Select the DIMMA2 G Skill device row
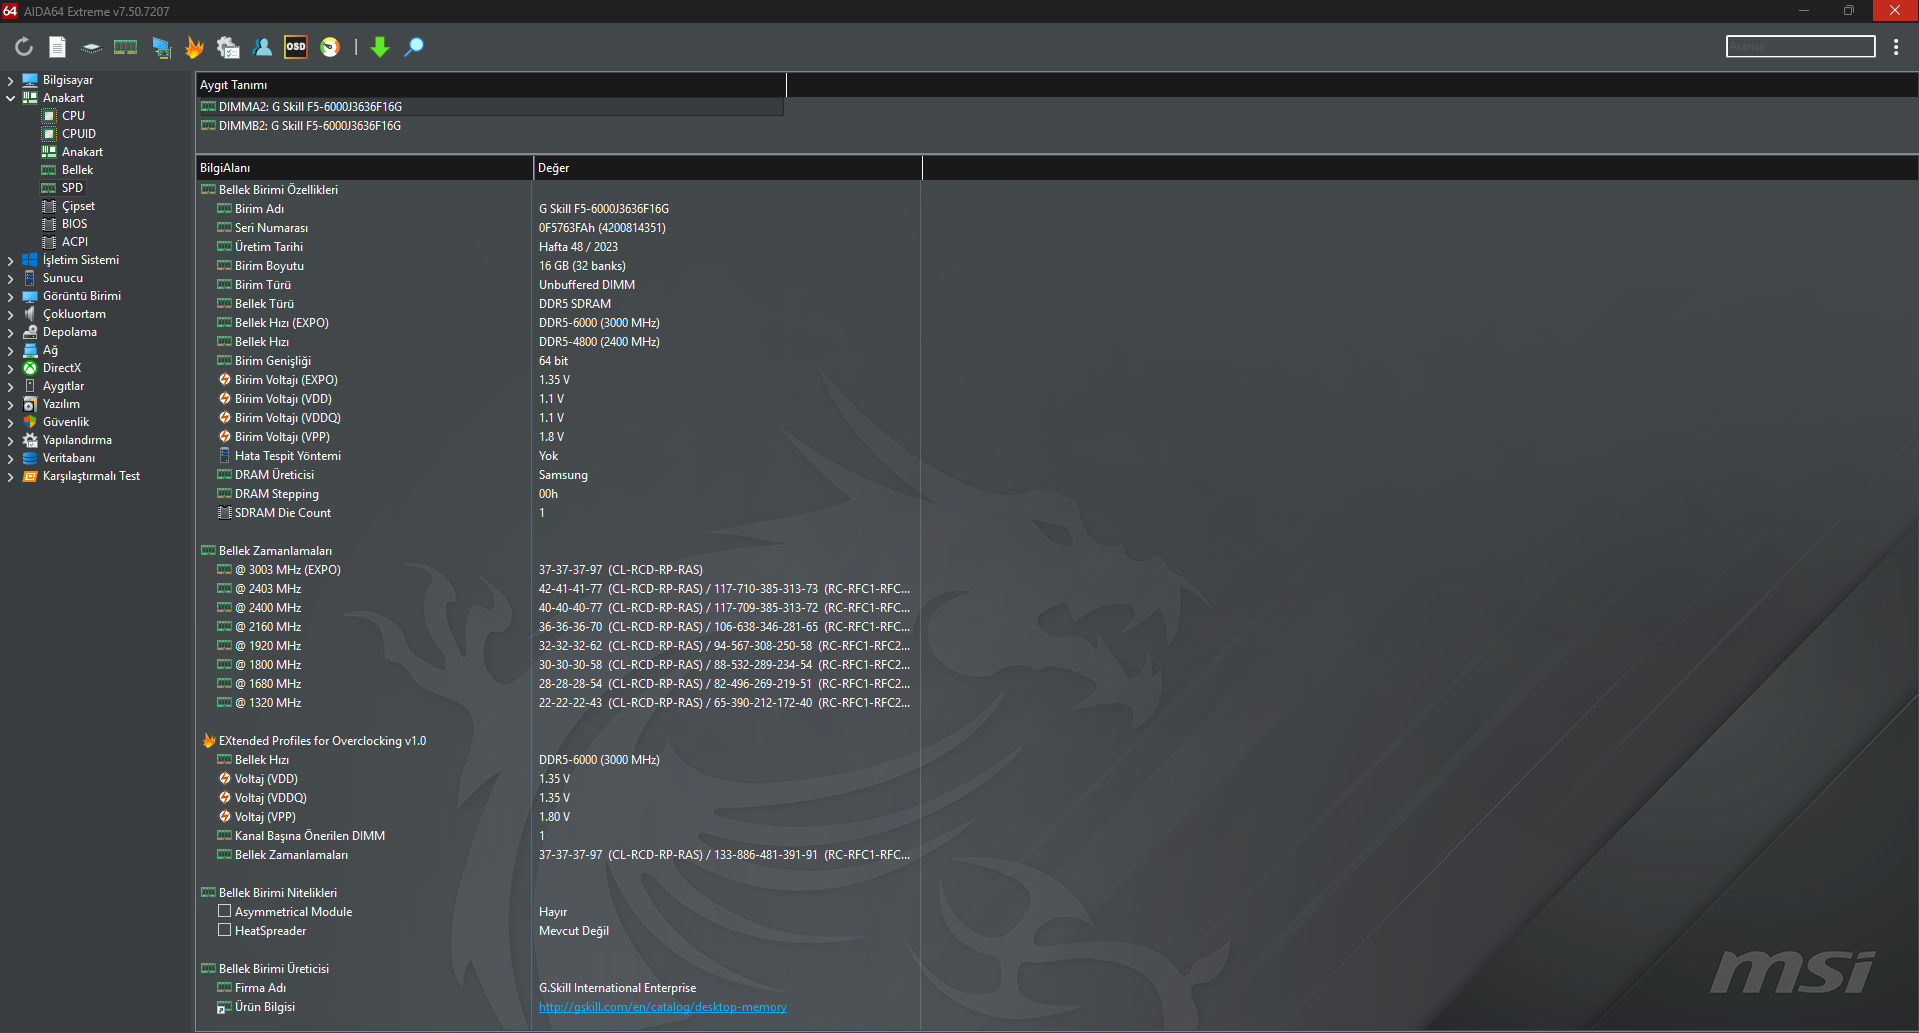 pos(490,107)
